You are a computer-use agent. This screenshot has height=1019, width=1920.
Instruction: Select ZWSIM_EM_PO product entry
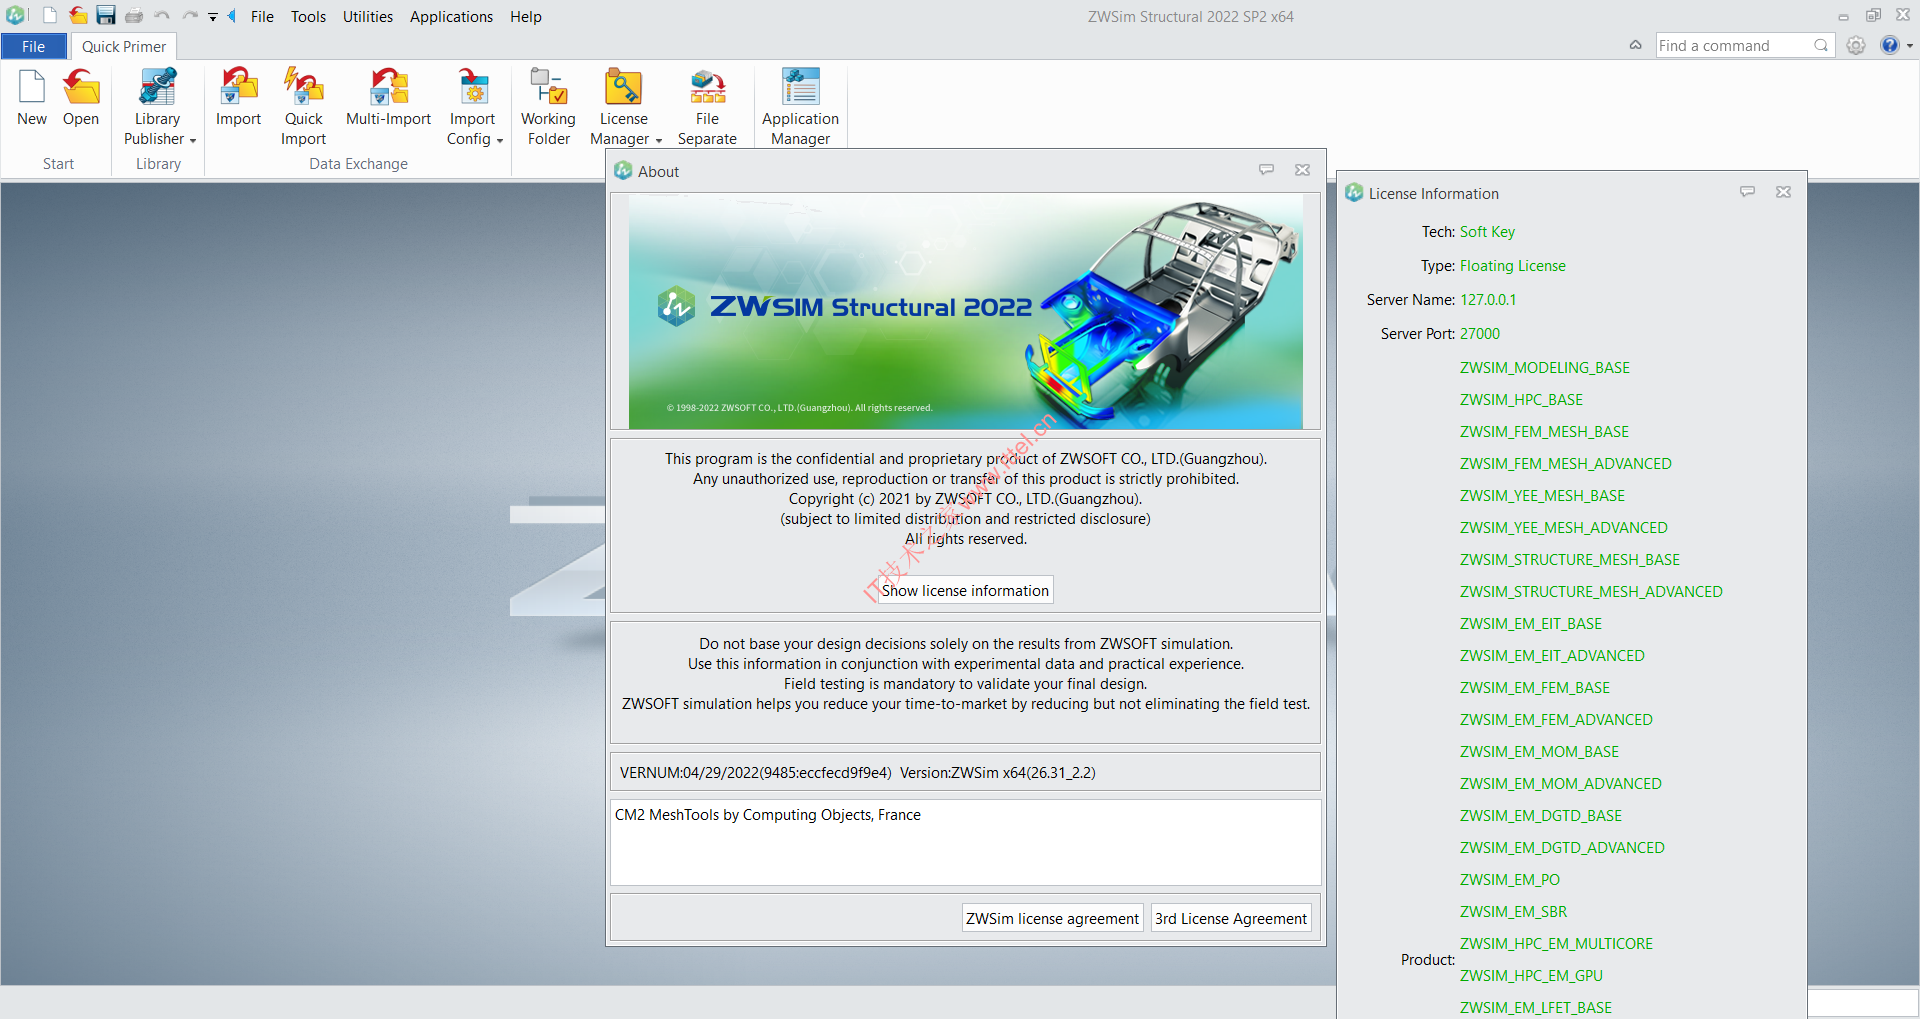click(x=1509, y=880)
